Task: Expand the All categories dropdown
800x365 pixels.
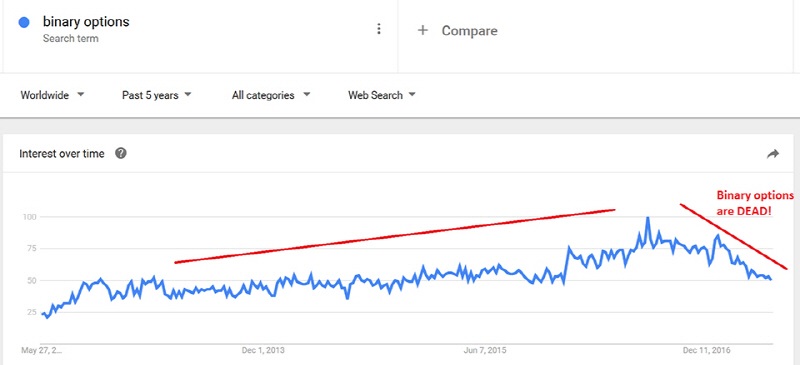Action: 271,95
